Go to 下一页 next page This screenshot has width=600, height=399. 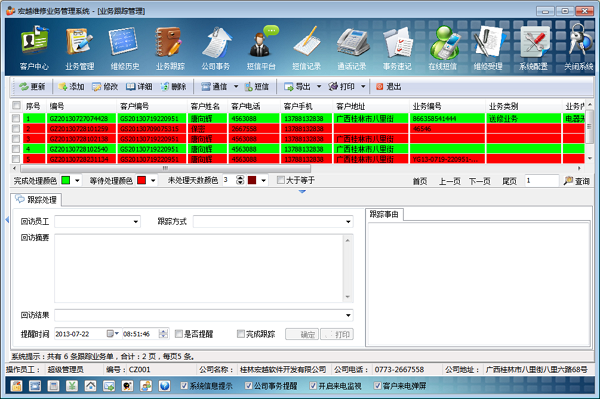(479, 181)
